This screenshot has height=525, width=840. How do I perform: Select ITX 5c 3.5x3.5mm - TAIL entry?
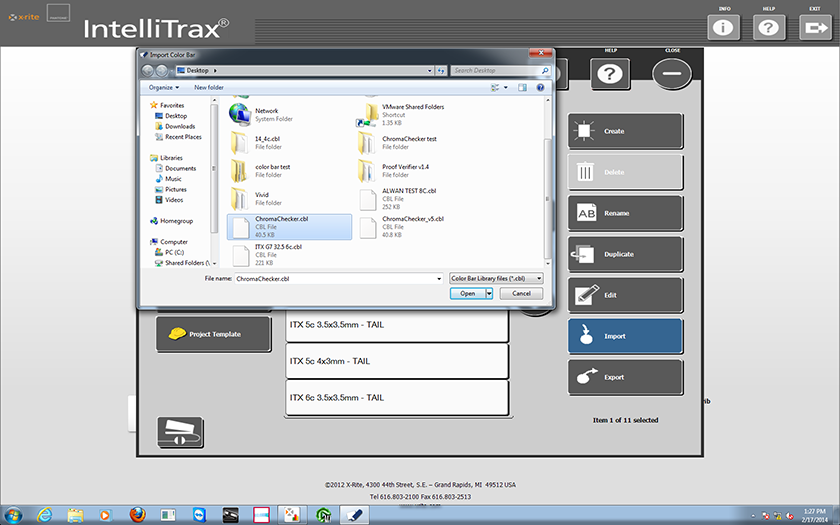point(396,325)
